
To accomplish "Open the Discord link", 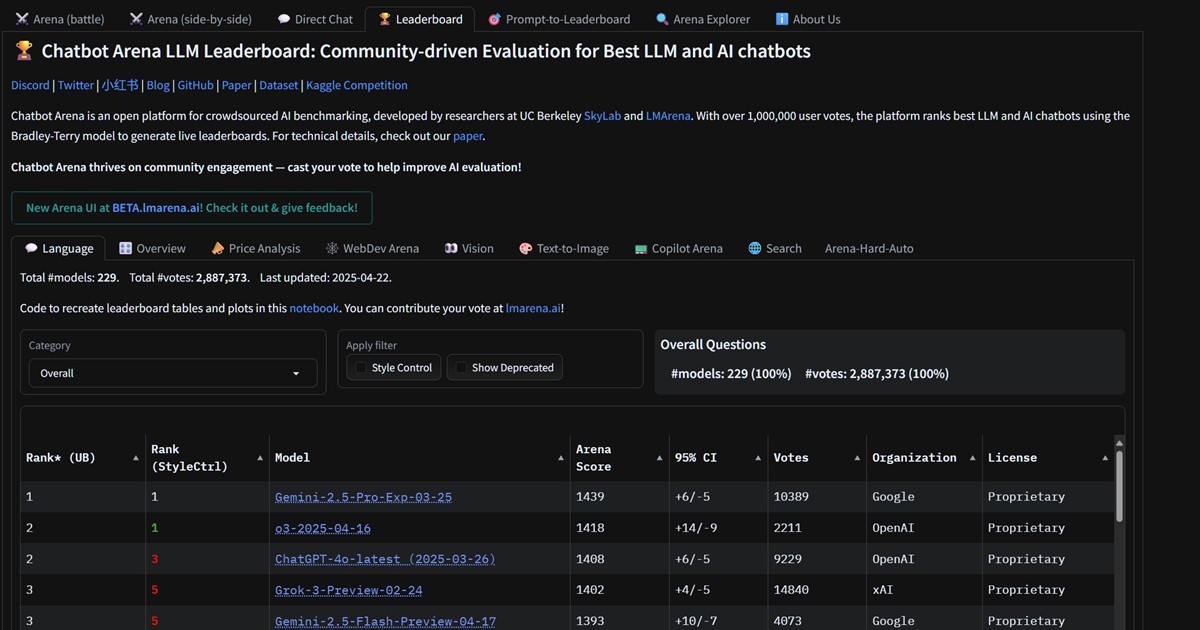I will tap(30, 85).
